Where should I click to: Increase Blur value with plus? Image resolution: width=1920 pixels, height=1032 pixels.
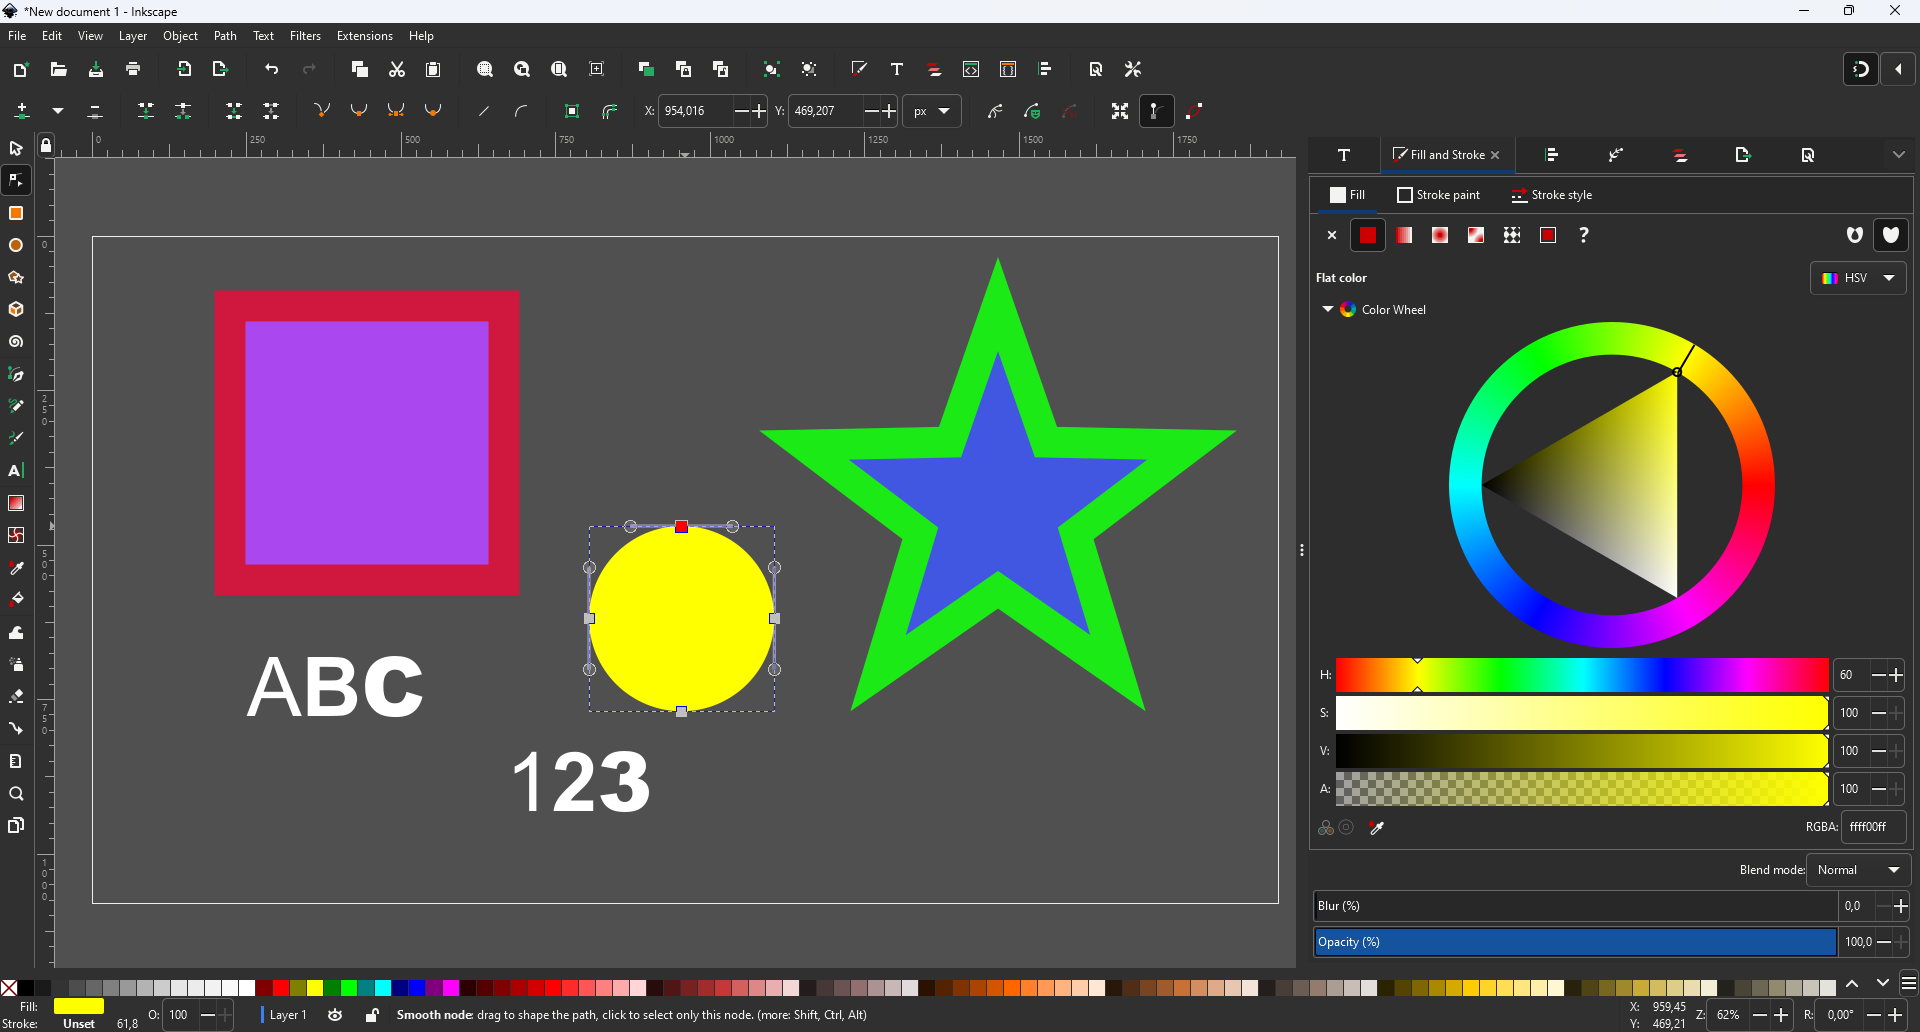[1900, 906]
